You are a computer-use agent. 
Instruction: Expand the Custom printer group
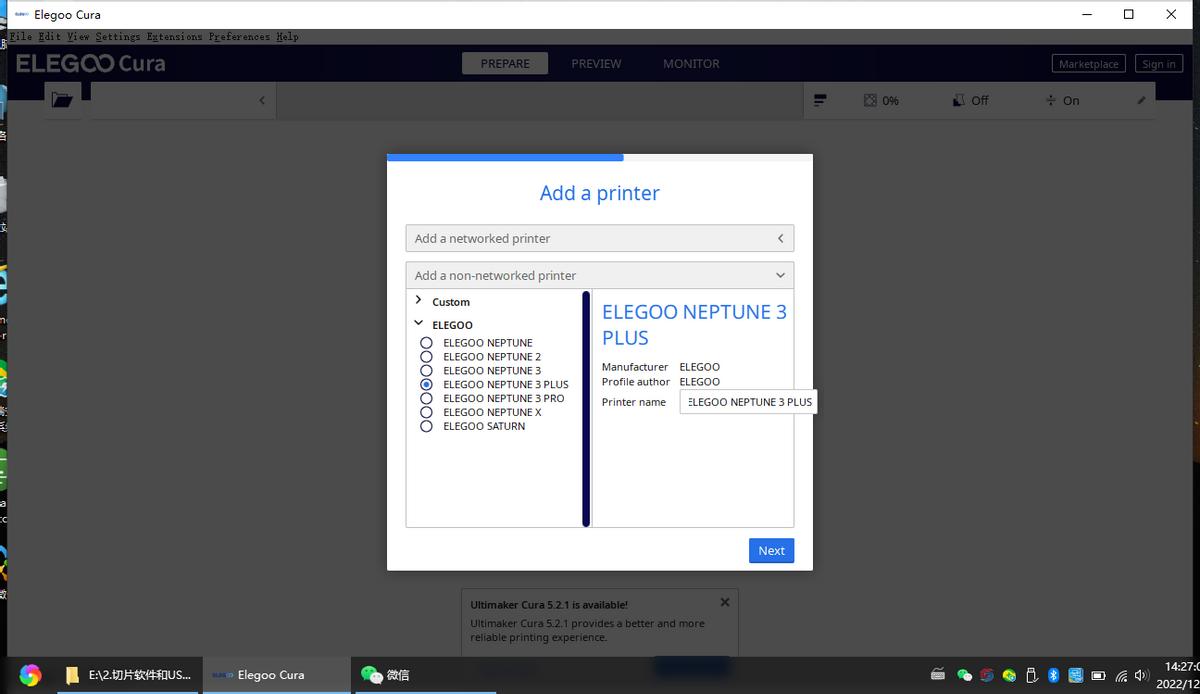coord(419,301)
